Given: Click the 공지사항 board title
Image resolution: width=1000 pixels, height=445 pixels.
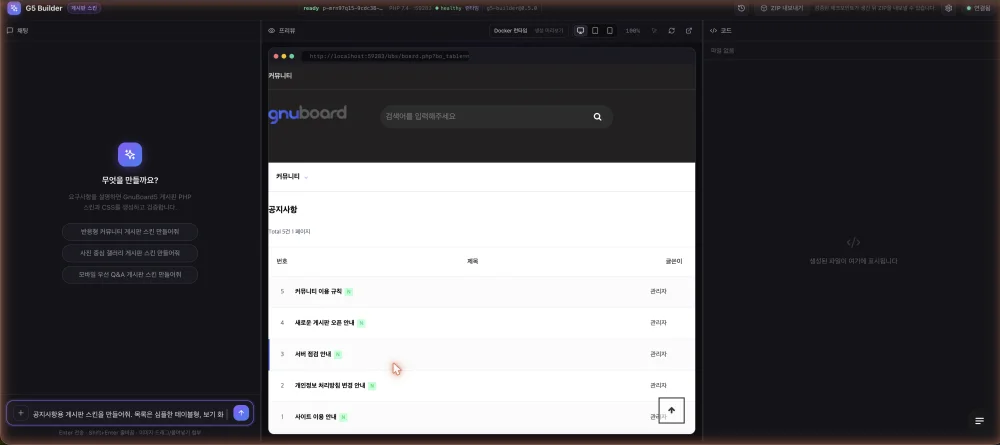Looking at the screenshot, I should coord(283,209).
